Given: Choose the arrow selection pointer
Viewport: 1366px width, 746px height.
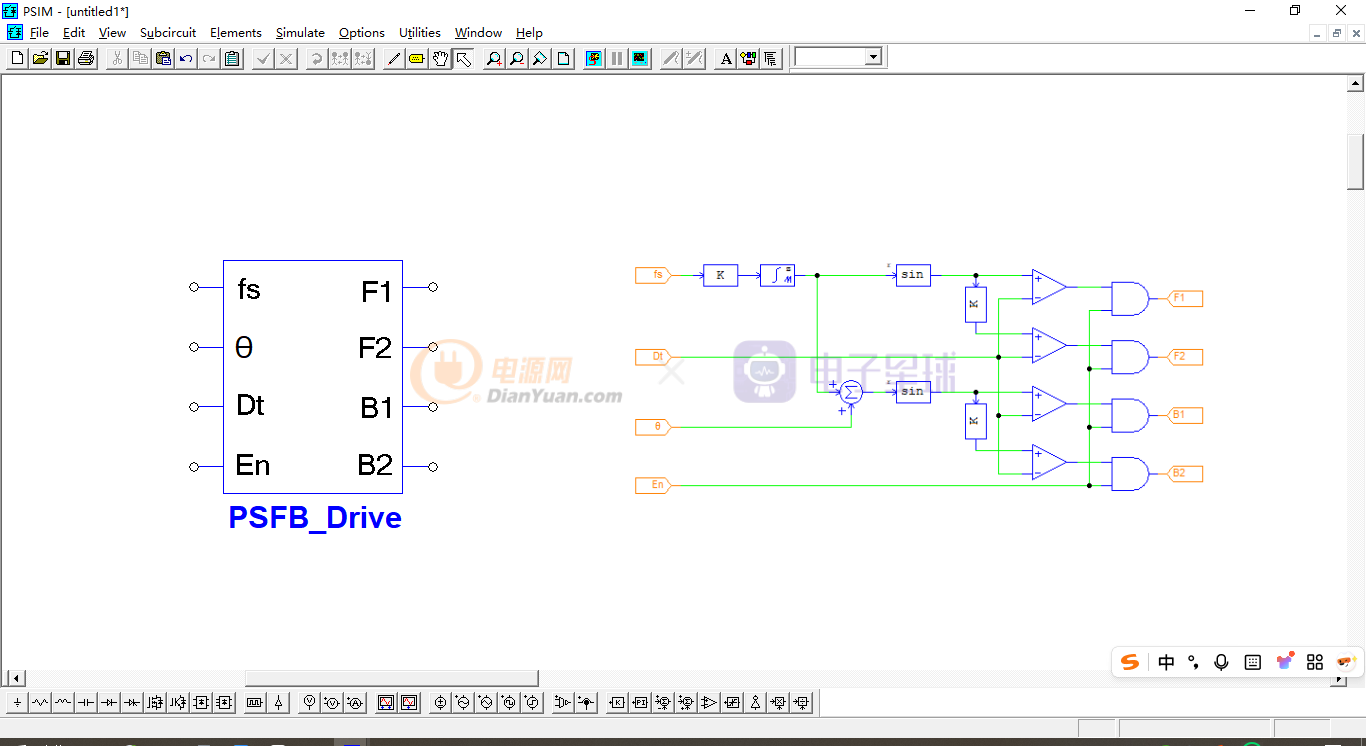Looking at the screenshot, I should point(463,59).
